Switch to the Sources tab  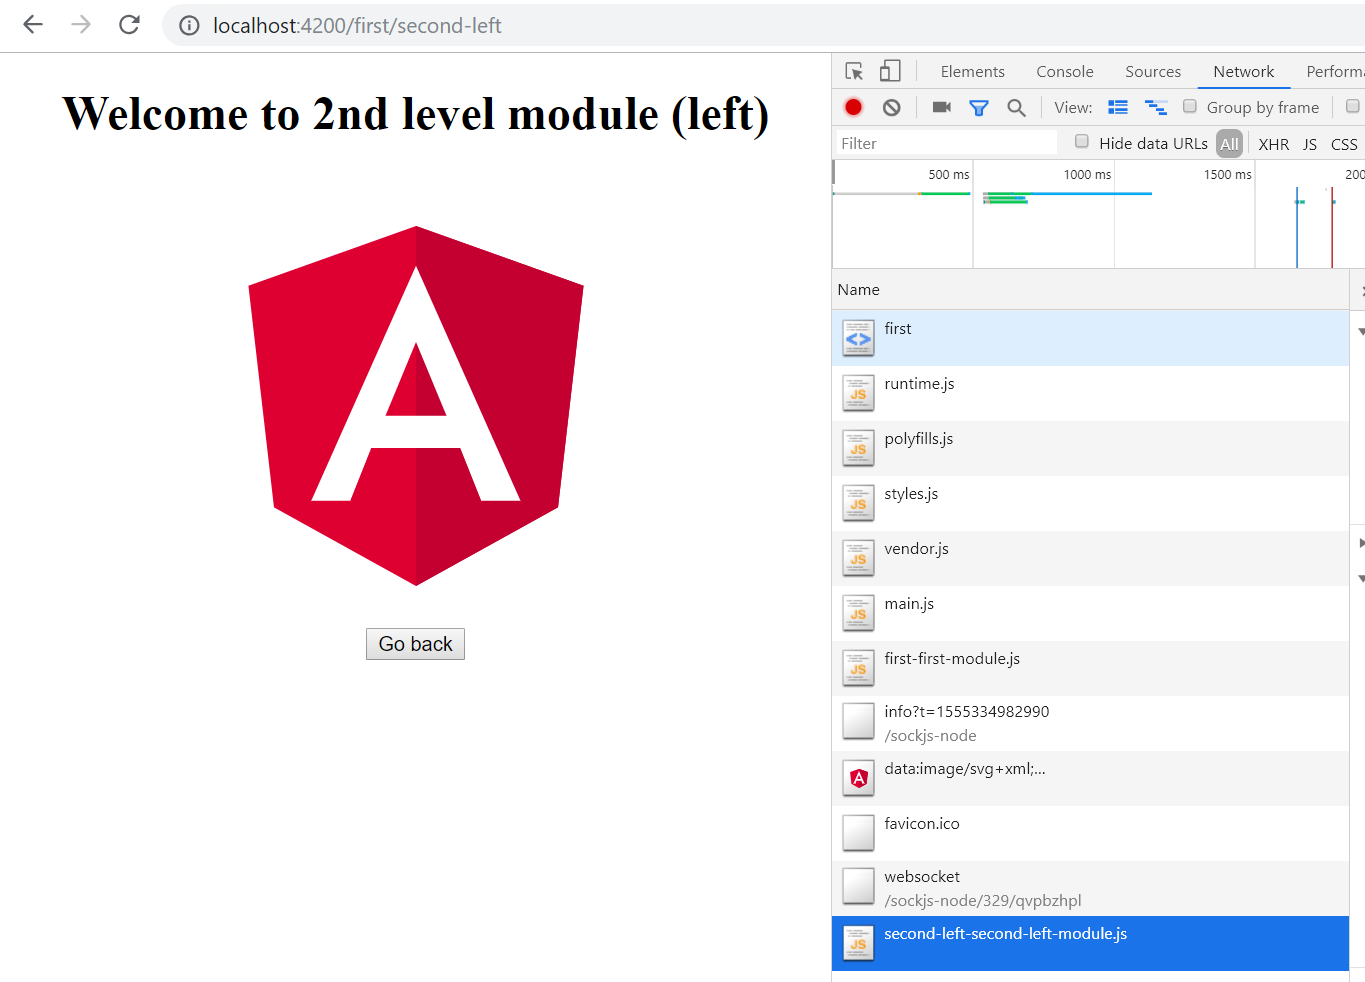pos(1152,72)
